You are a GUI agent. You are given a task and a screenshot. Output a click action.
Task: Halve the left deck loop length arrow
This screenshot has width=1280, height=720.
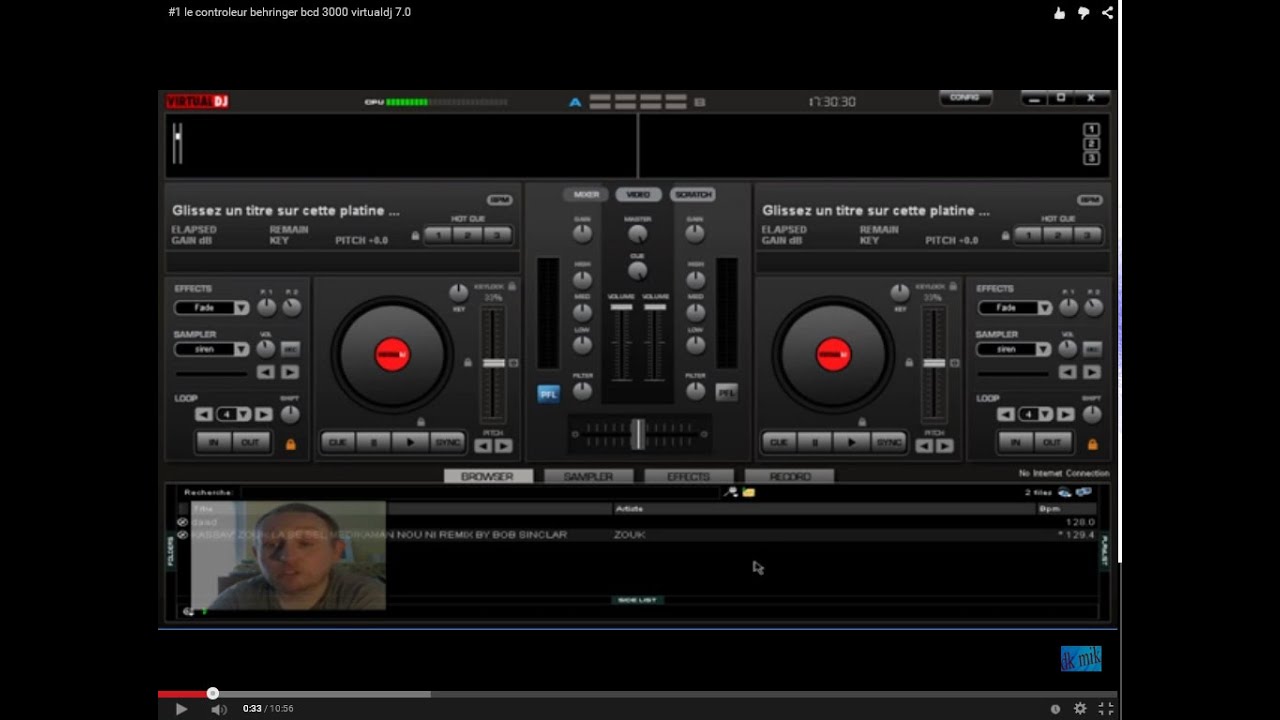pos(204,414)
